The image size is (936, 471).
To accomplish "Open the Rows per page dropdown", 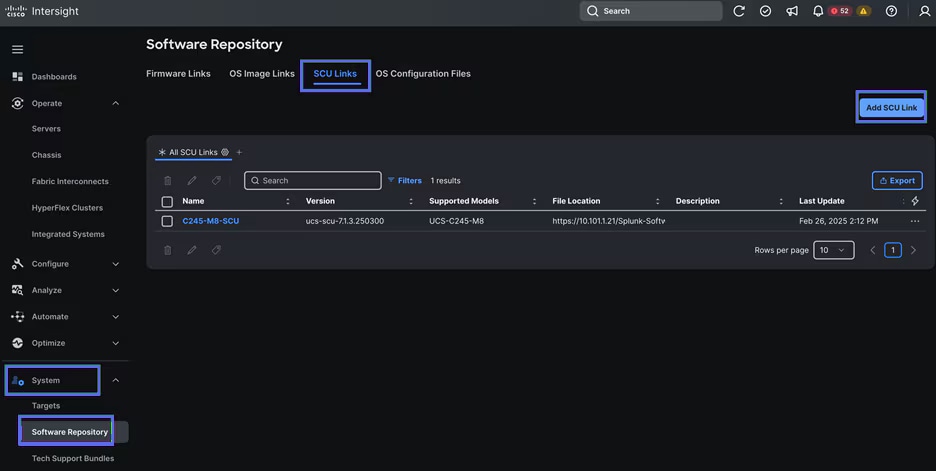I will click(833, 250).
